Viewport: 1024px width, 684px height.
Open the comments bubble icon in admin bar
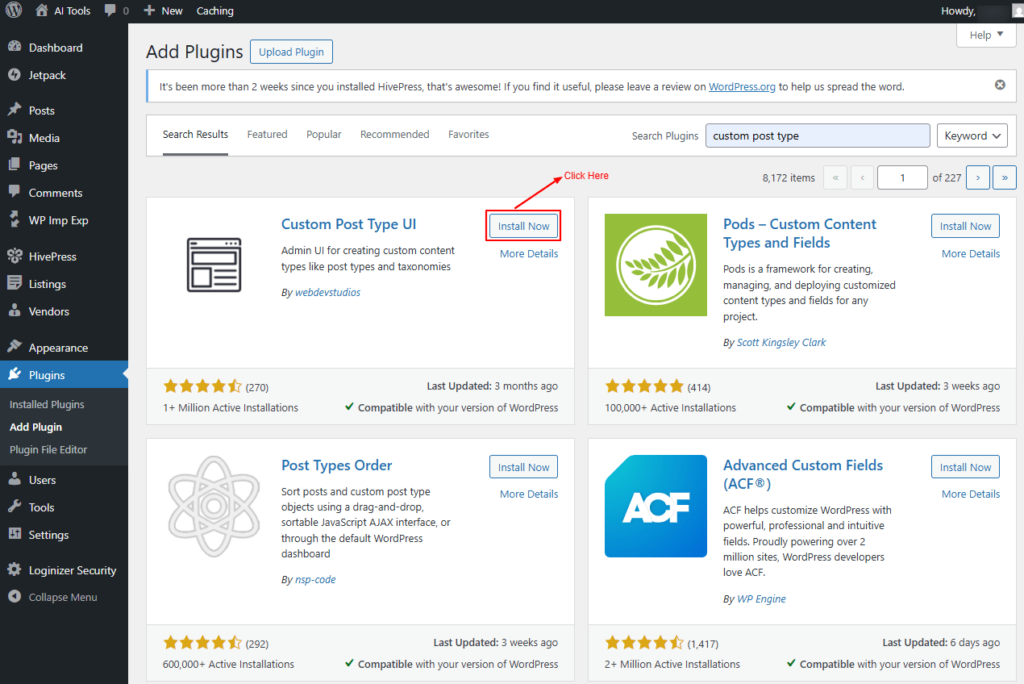click(111, 11)
